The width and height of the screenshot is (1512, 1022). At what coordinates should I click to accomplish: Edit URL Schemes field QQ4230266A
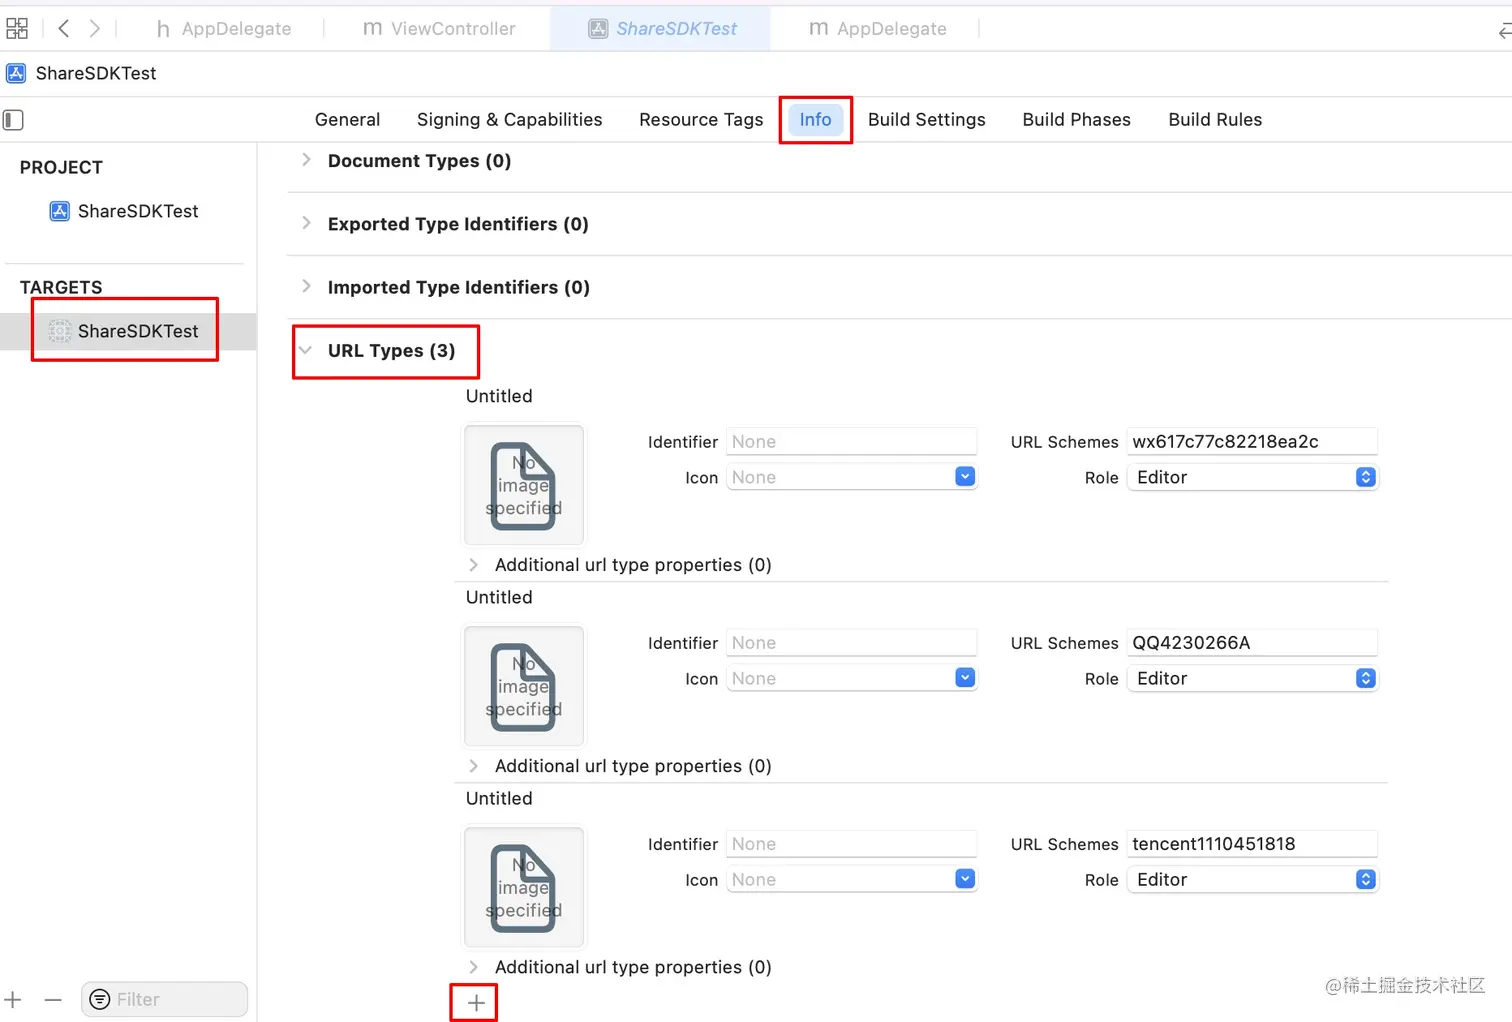click(1252, 643)
